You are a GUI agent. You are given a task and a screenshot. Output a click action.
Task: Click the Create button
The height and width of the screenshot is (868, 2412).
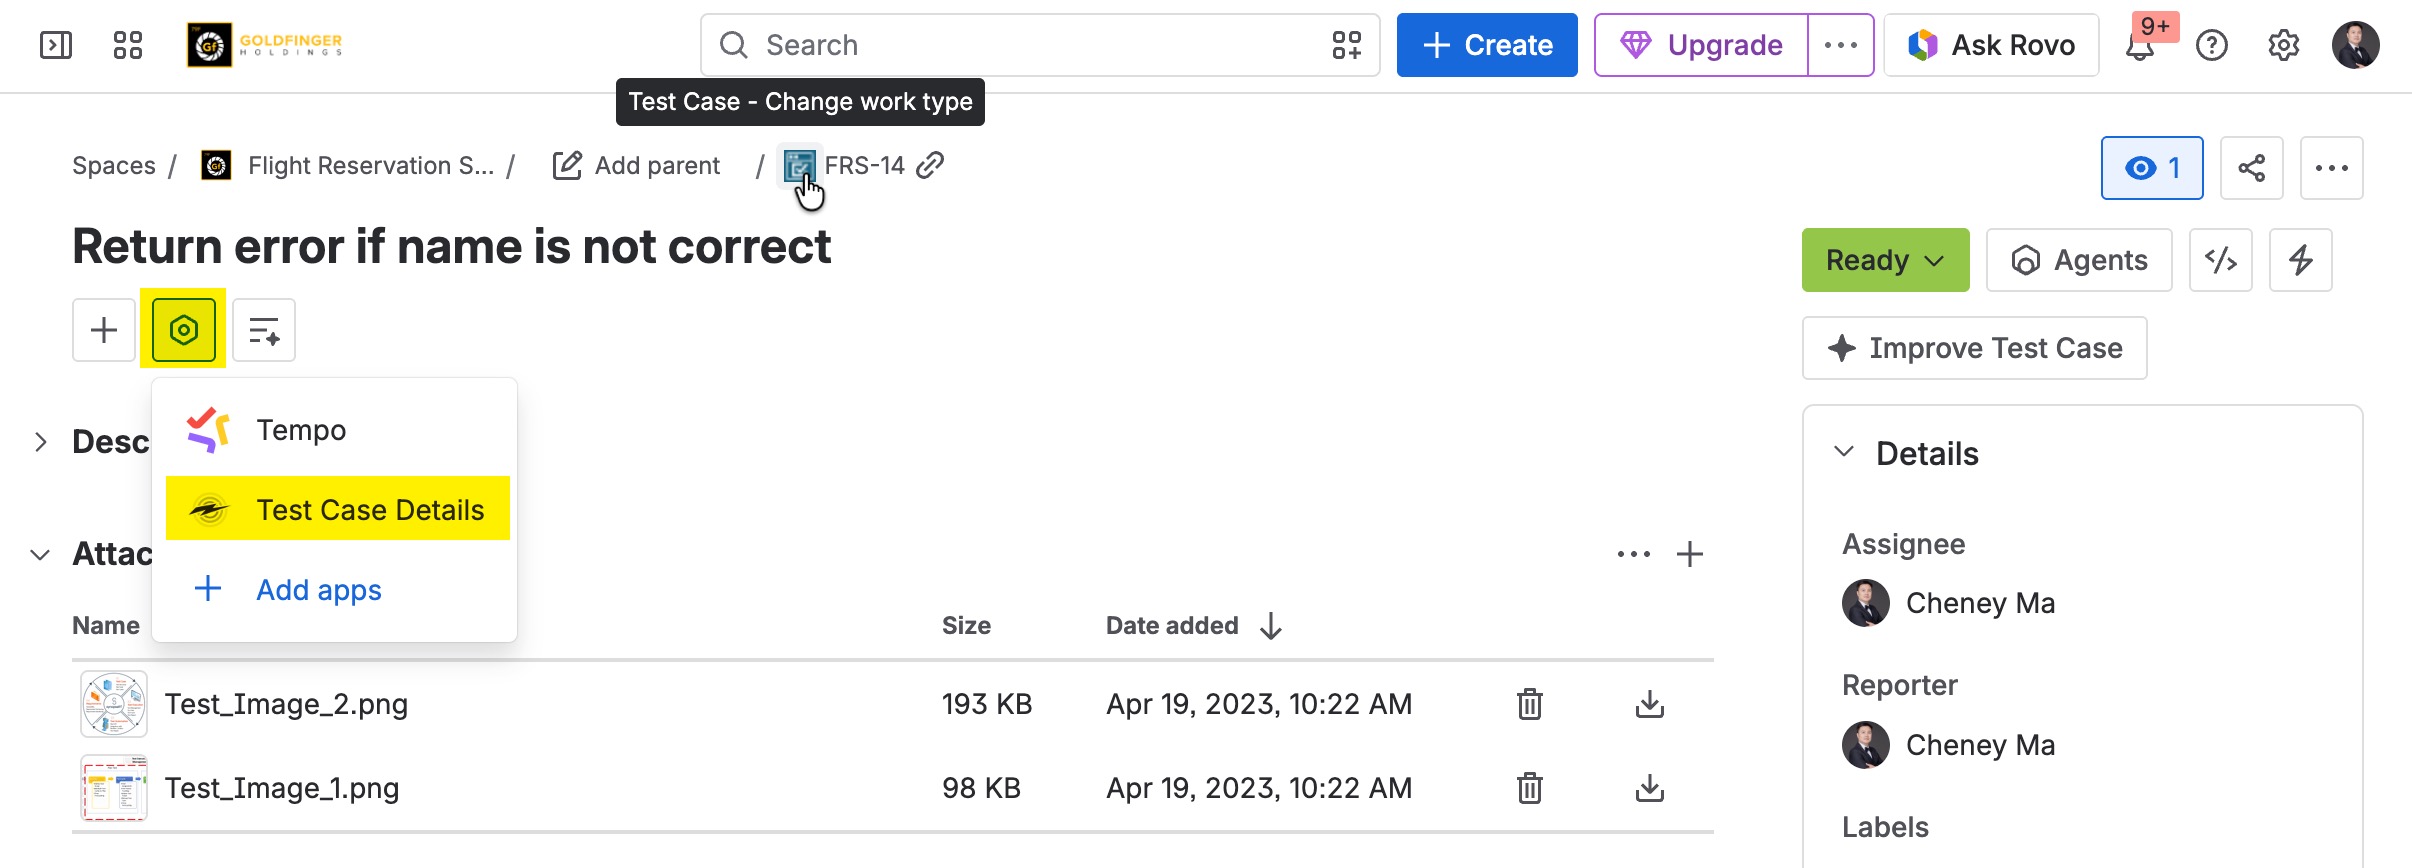pos(1487,45)
